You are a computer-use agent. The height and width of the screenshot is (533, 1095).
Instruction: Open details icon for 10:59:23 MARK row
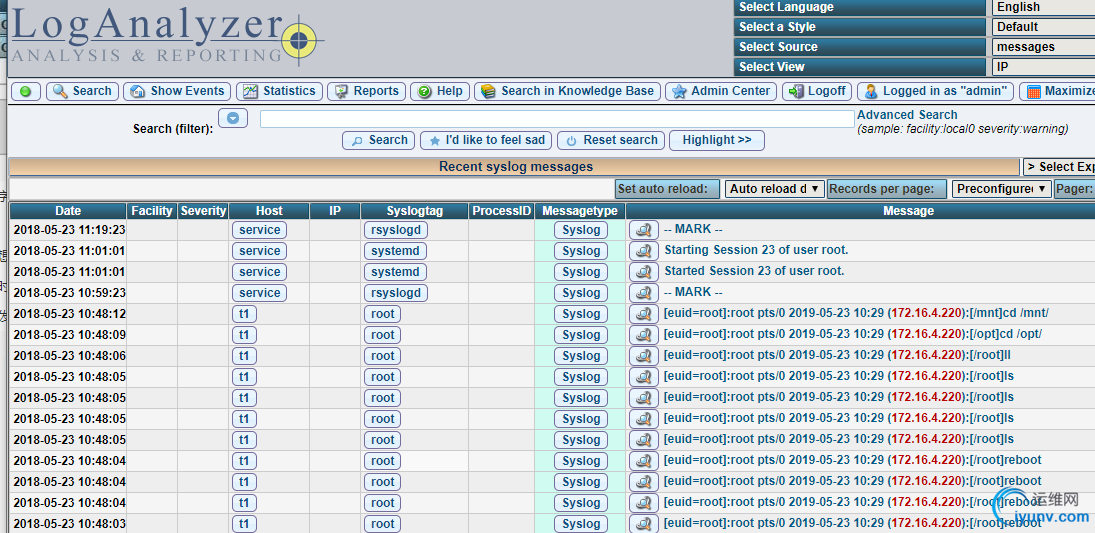[x=643, y=293]
